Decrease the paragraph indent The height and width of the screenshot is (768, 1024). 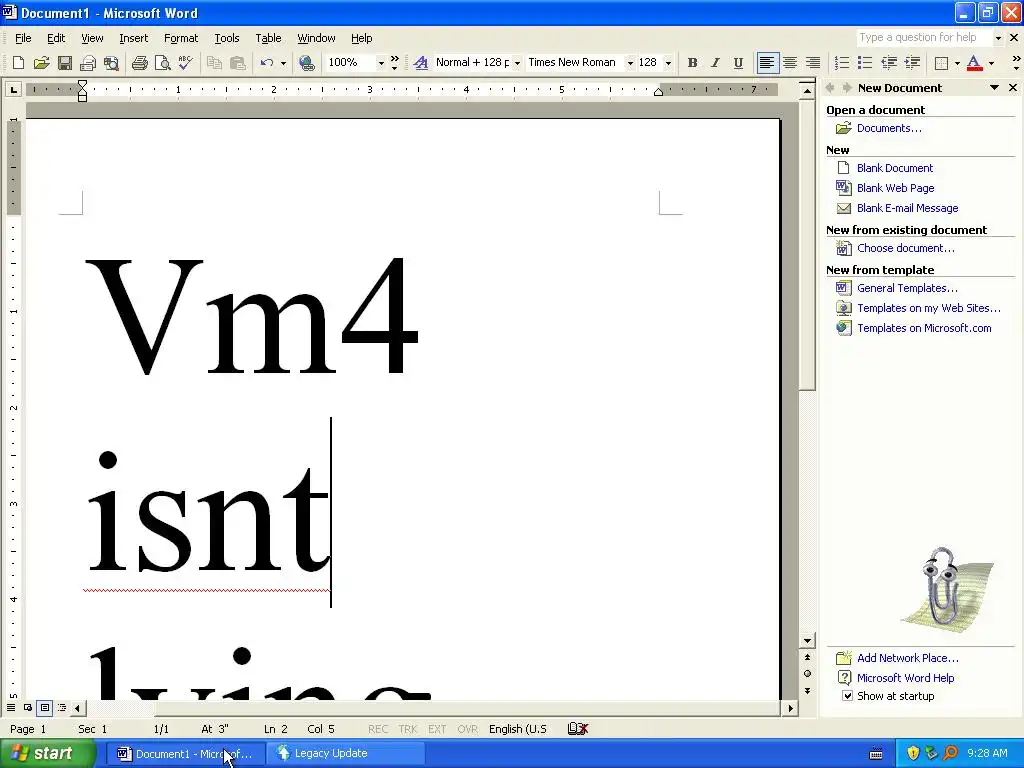pos(889,63)
